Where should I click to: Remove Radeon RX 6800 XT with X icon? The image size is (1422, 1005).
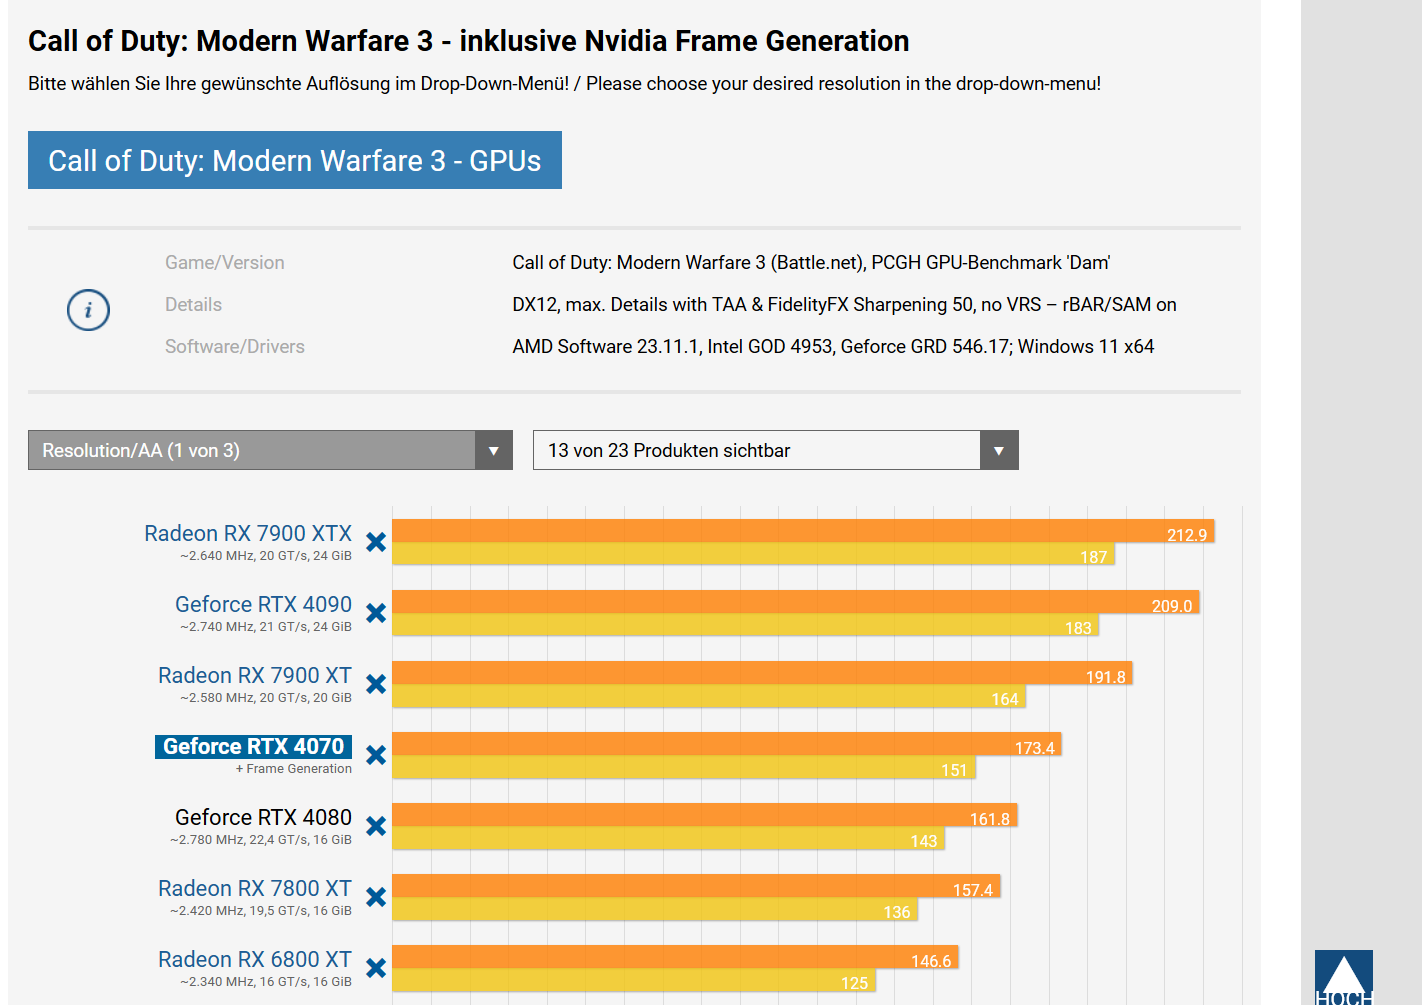[376, 968]
